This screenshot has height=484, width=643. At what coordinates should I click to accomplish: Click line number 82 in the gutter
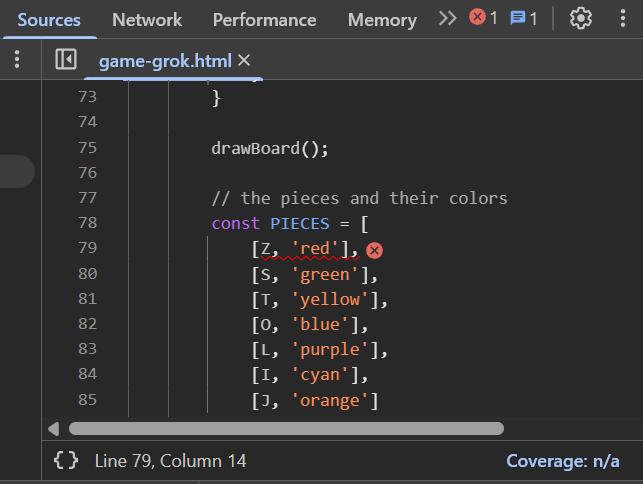tap(87, 324)
